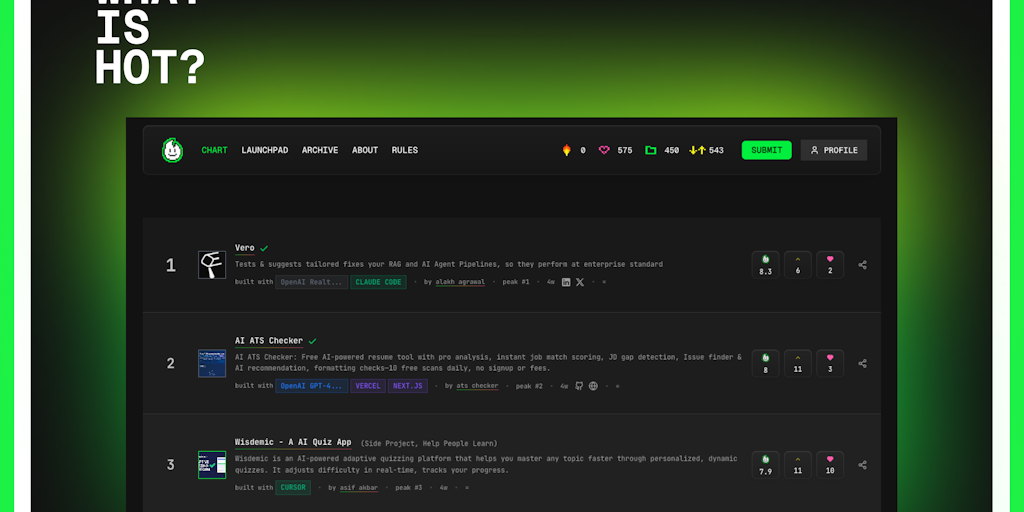Image resolution: width=1024 pixels, height=512 pixels.
Task: Click the '(Side Project, Help People Learn)' text
Action: 429,443
